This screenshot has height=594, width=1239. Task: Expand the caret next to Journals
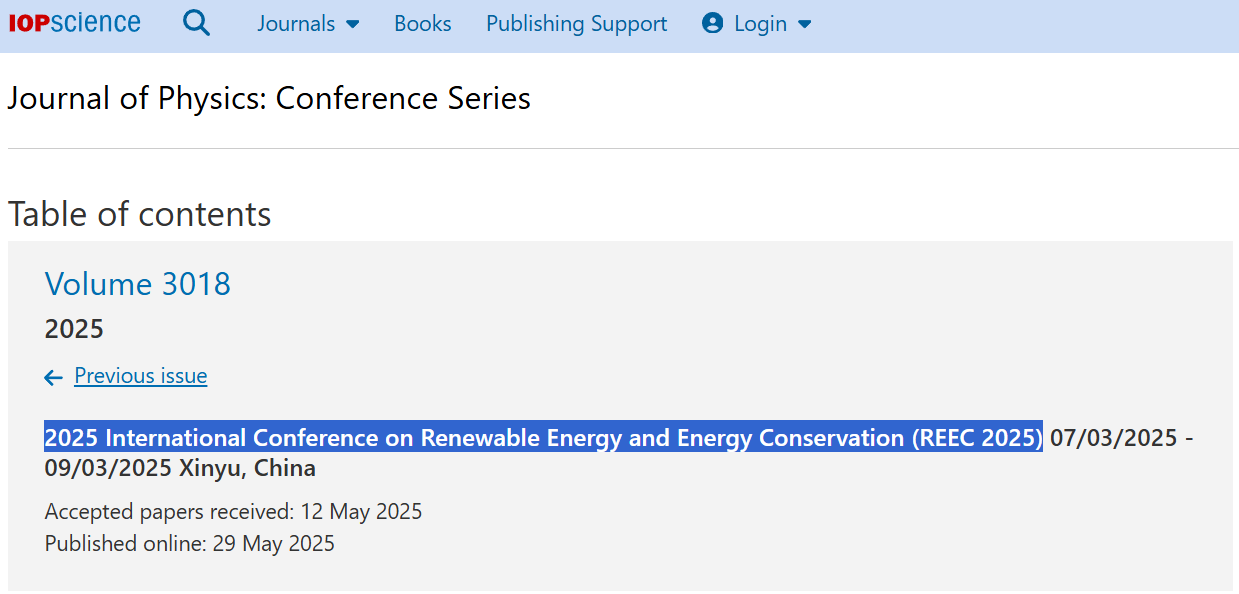352,24
